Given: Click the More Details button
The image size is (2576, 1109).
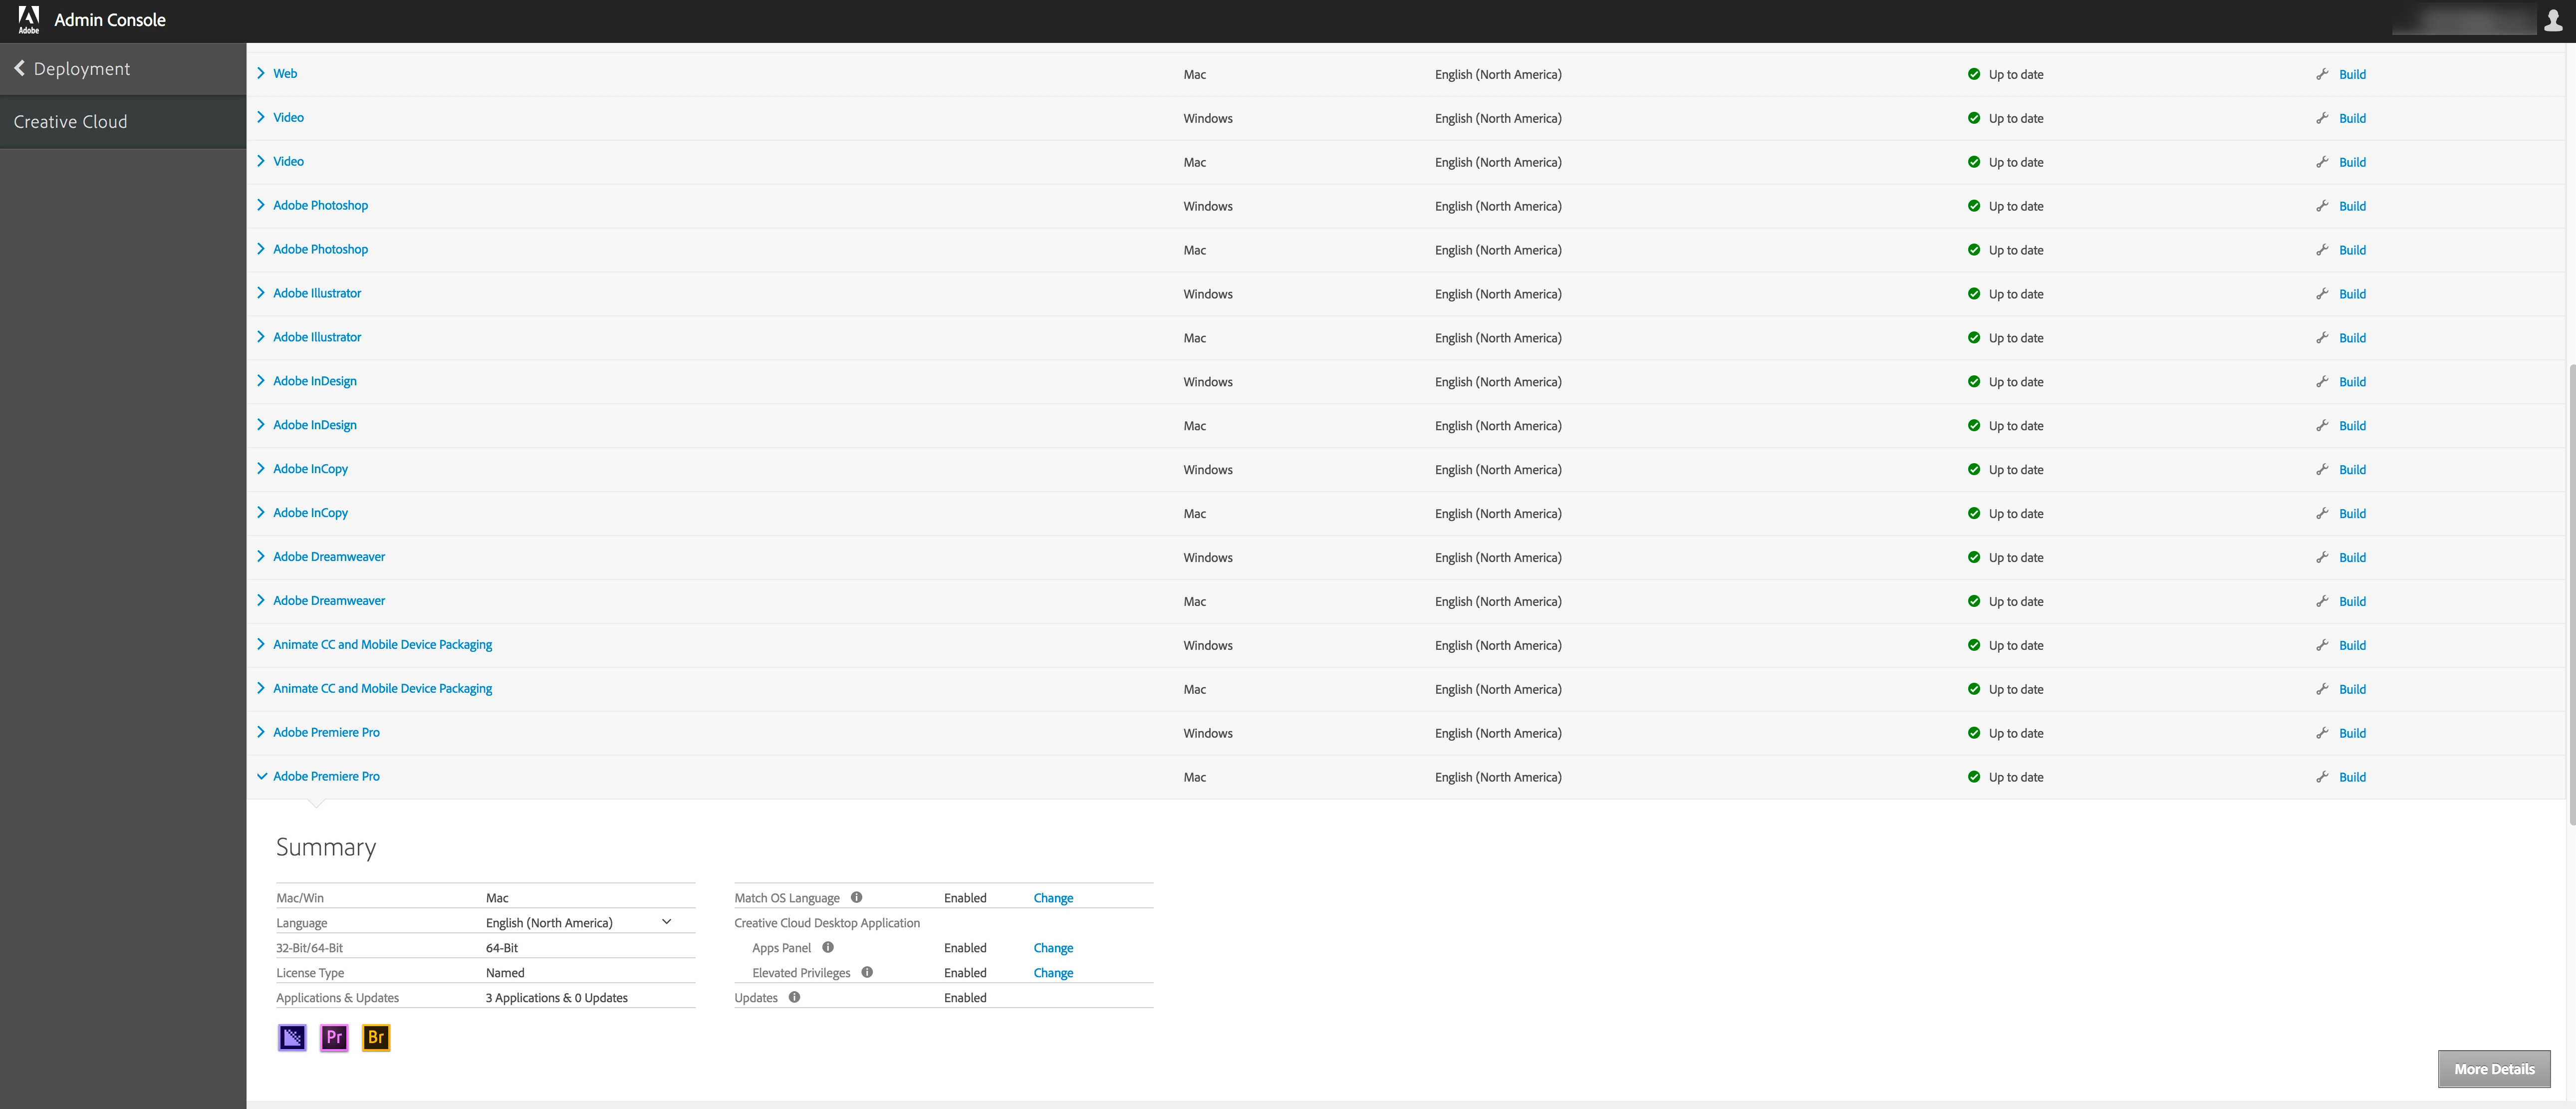Looking at the screenshot, I should tap(2493, 1069).
